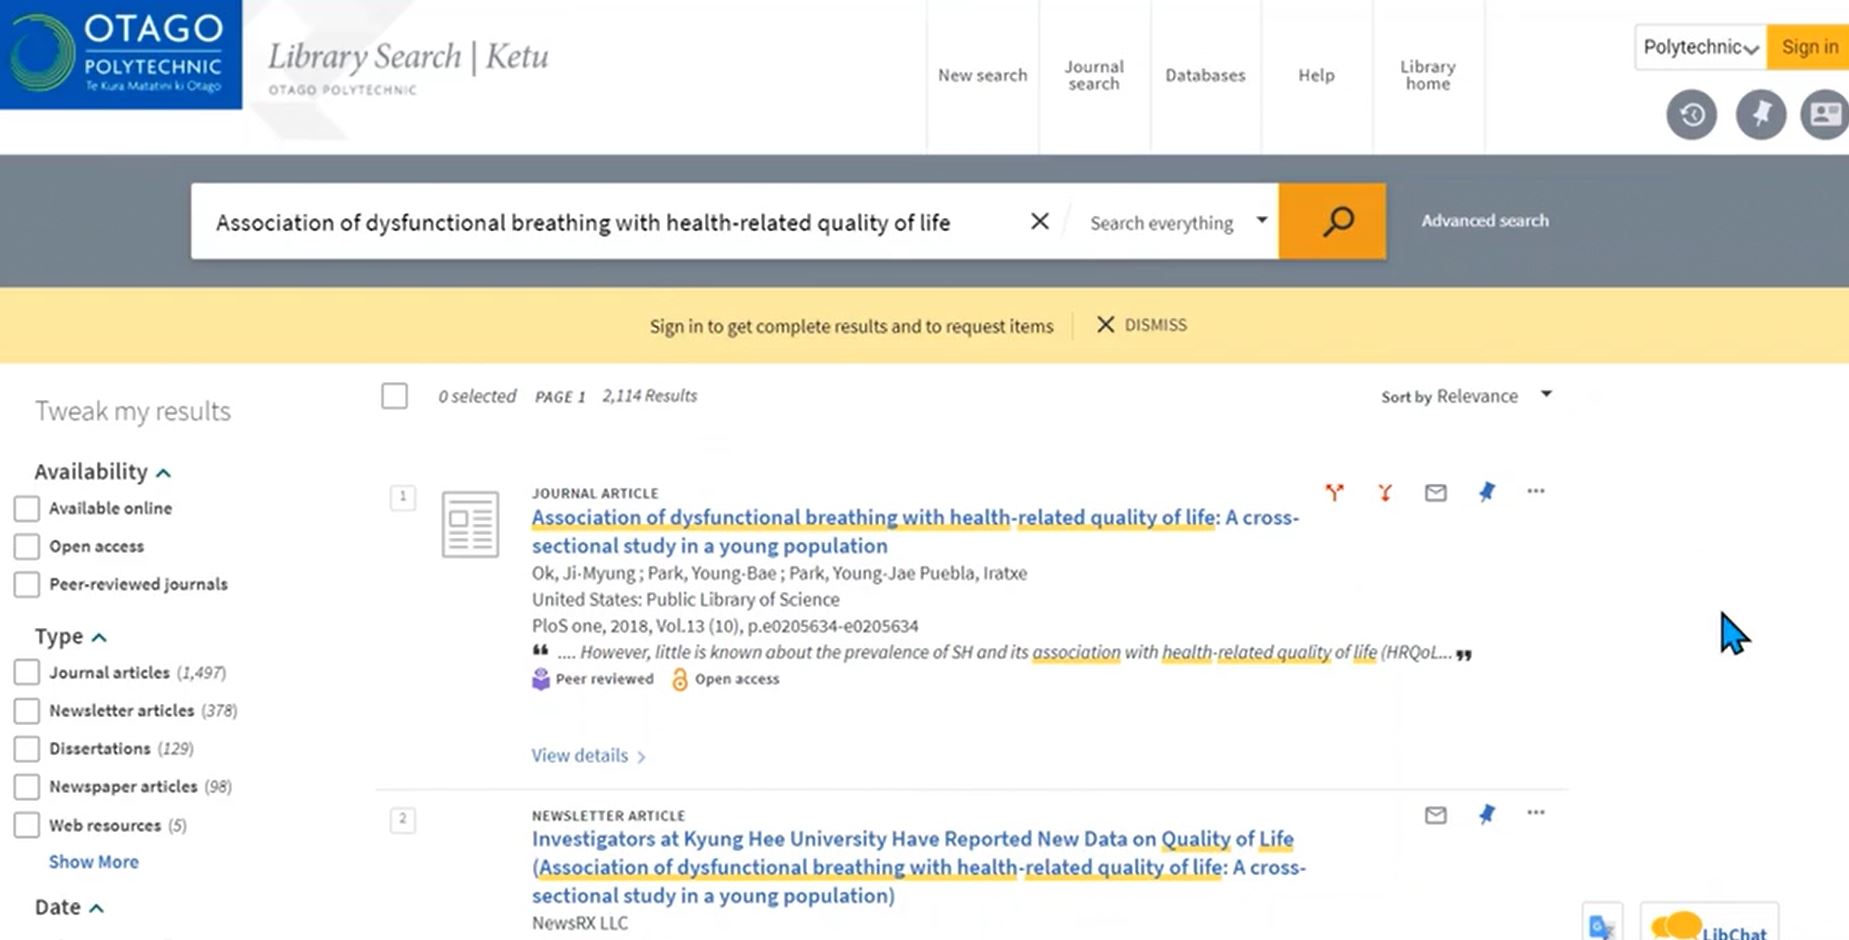Go to Journal search menu item
Image resolution: width=1849 pixels, height=940 pixels.
tap(1094, 75)
